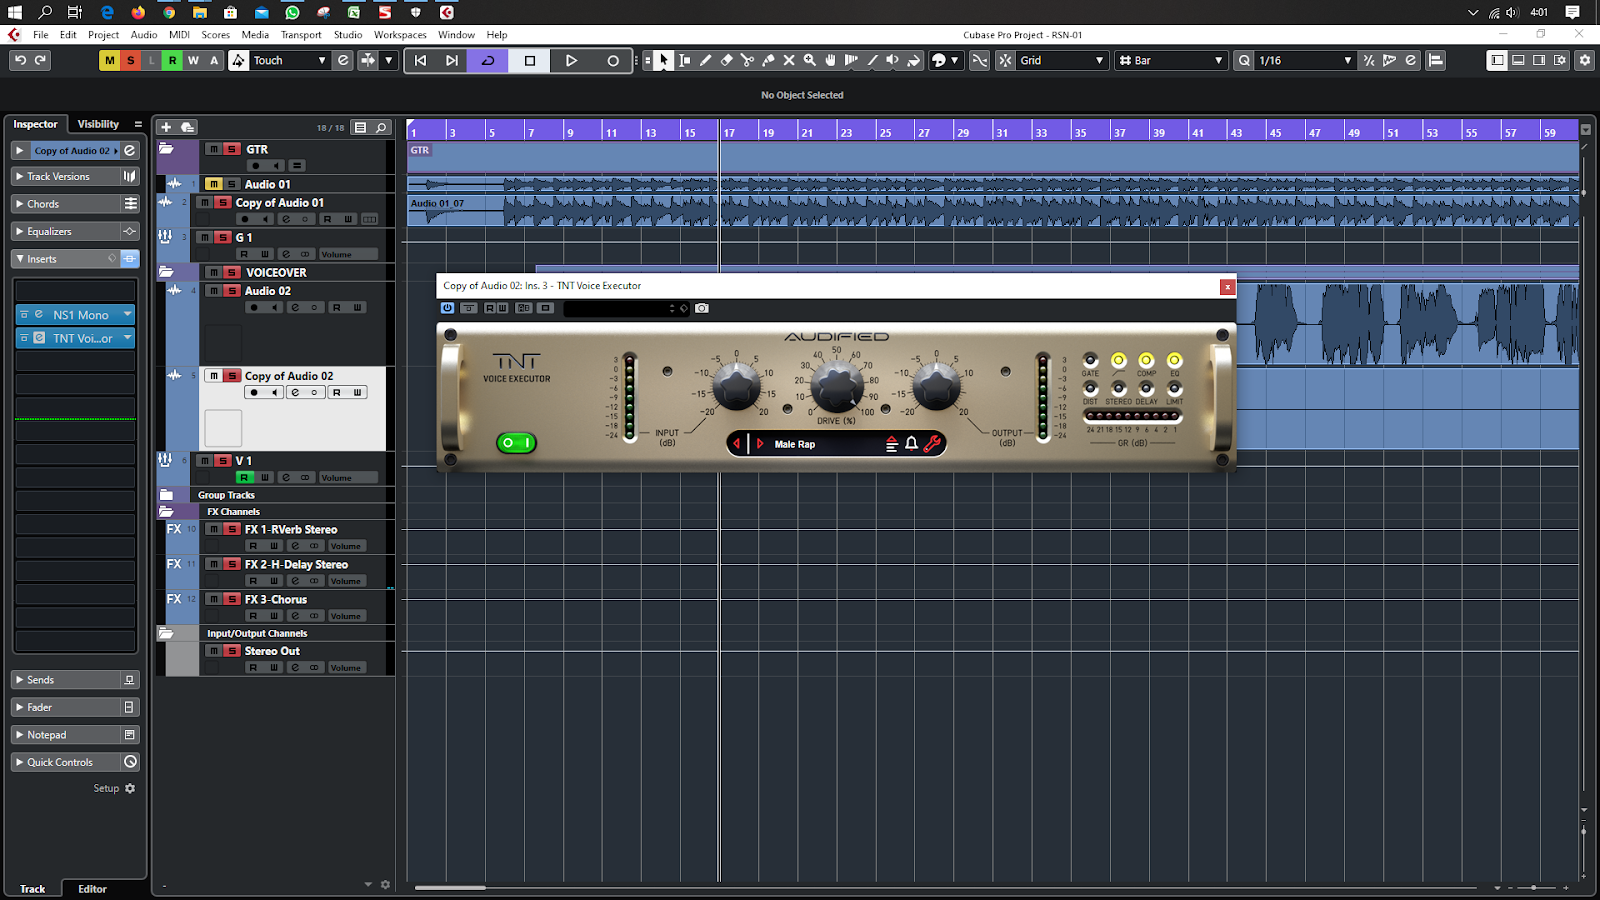The height and width of the screenshot is (900, 1600).
Task: Open track list search magnifier
Action: coord(381,127)
